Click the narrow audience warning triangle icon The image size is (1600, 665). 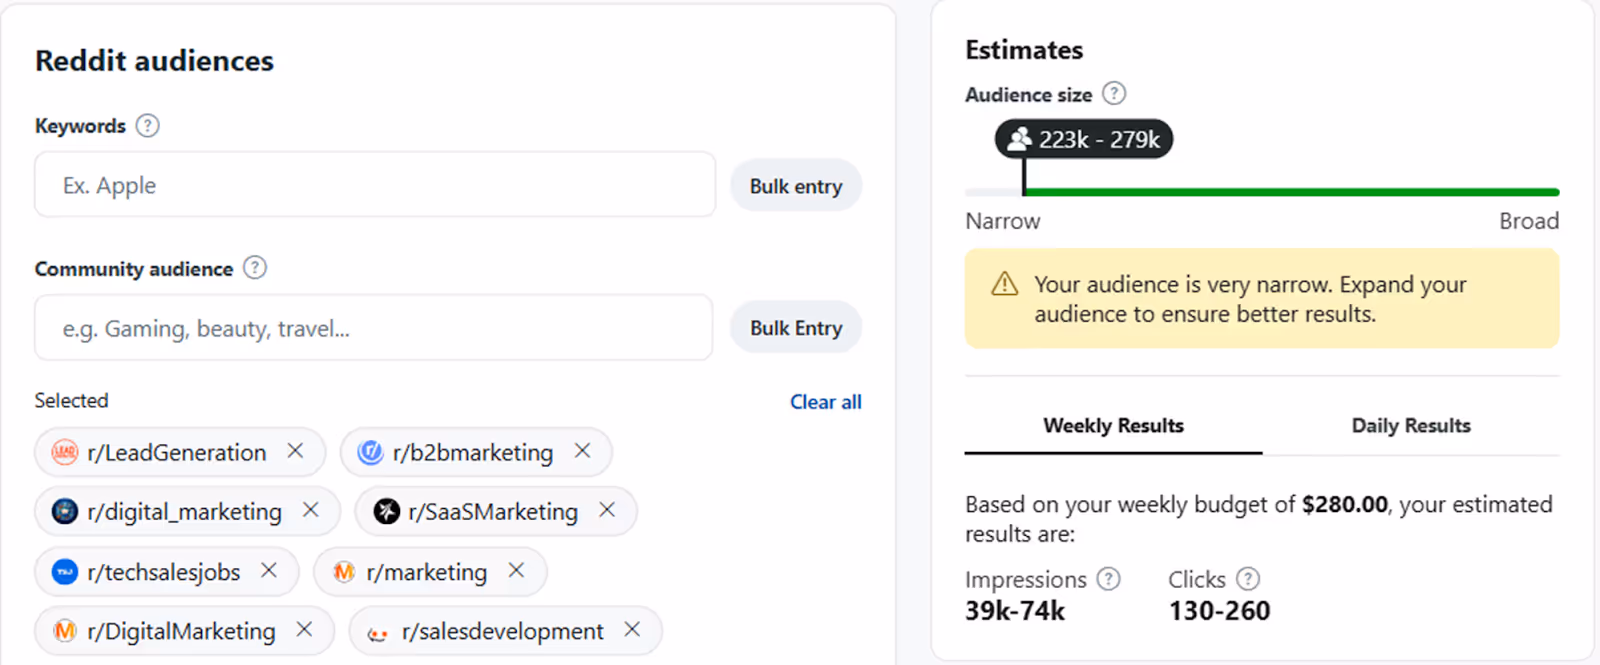1004,284
